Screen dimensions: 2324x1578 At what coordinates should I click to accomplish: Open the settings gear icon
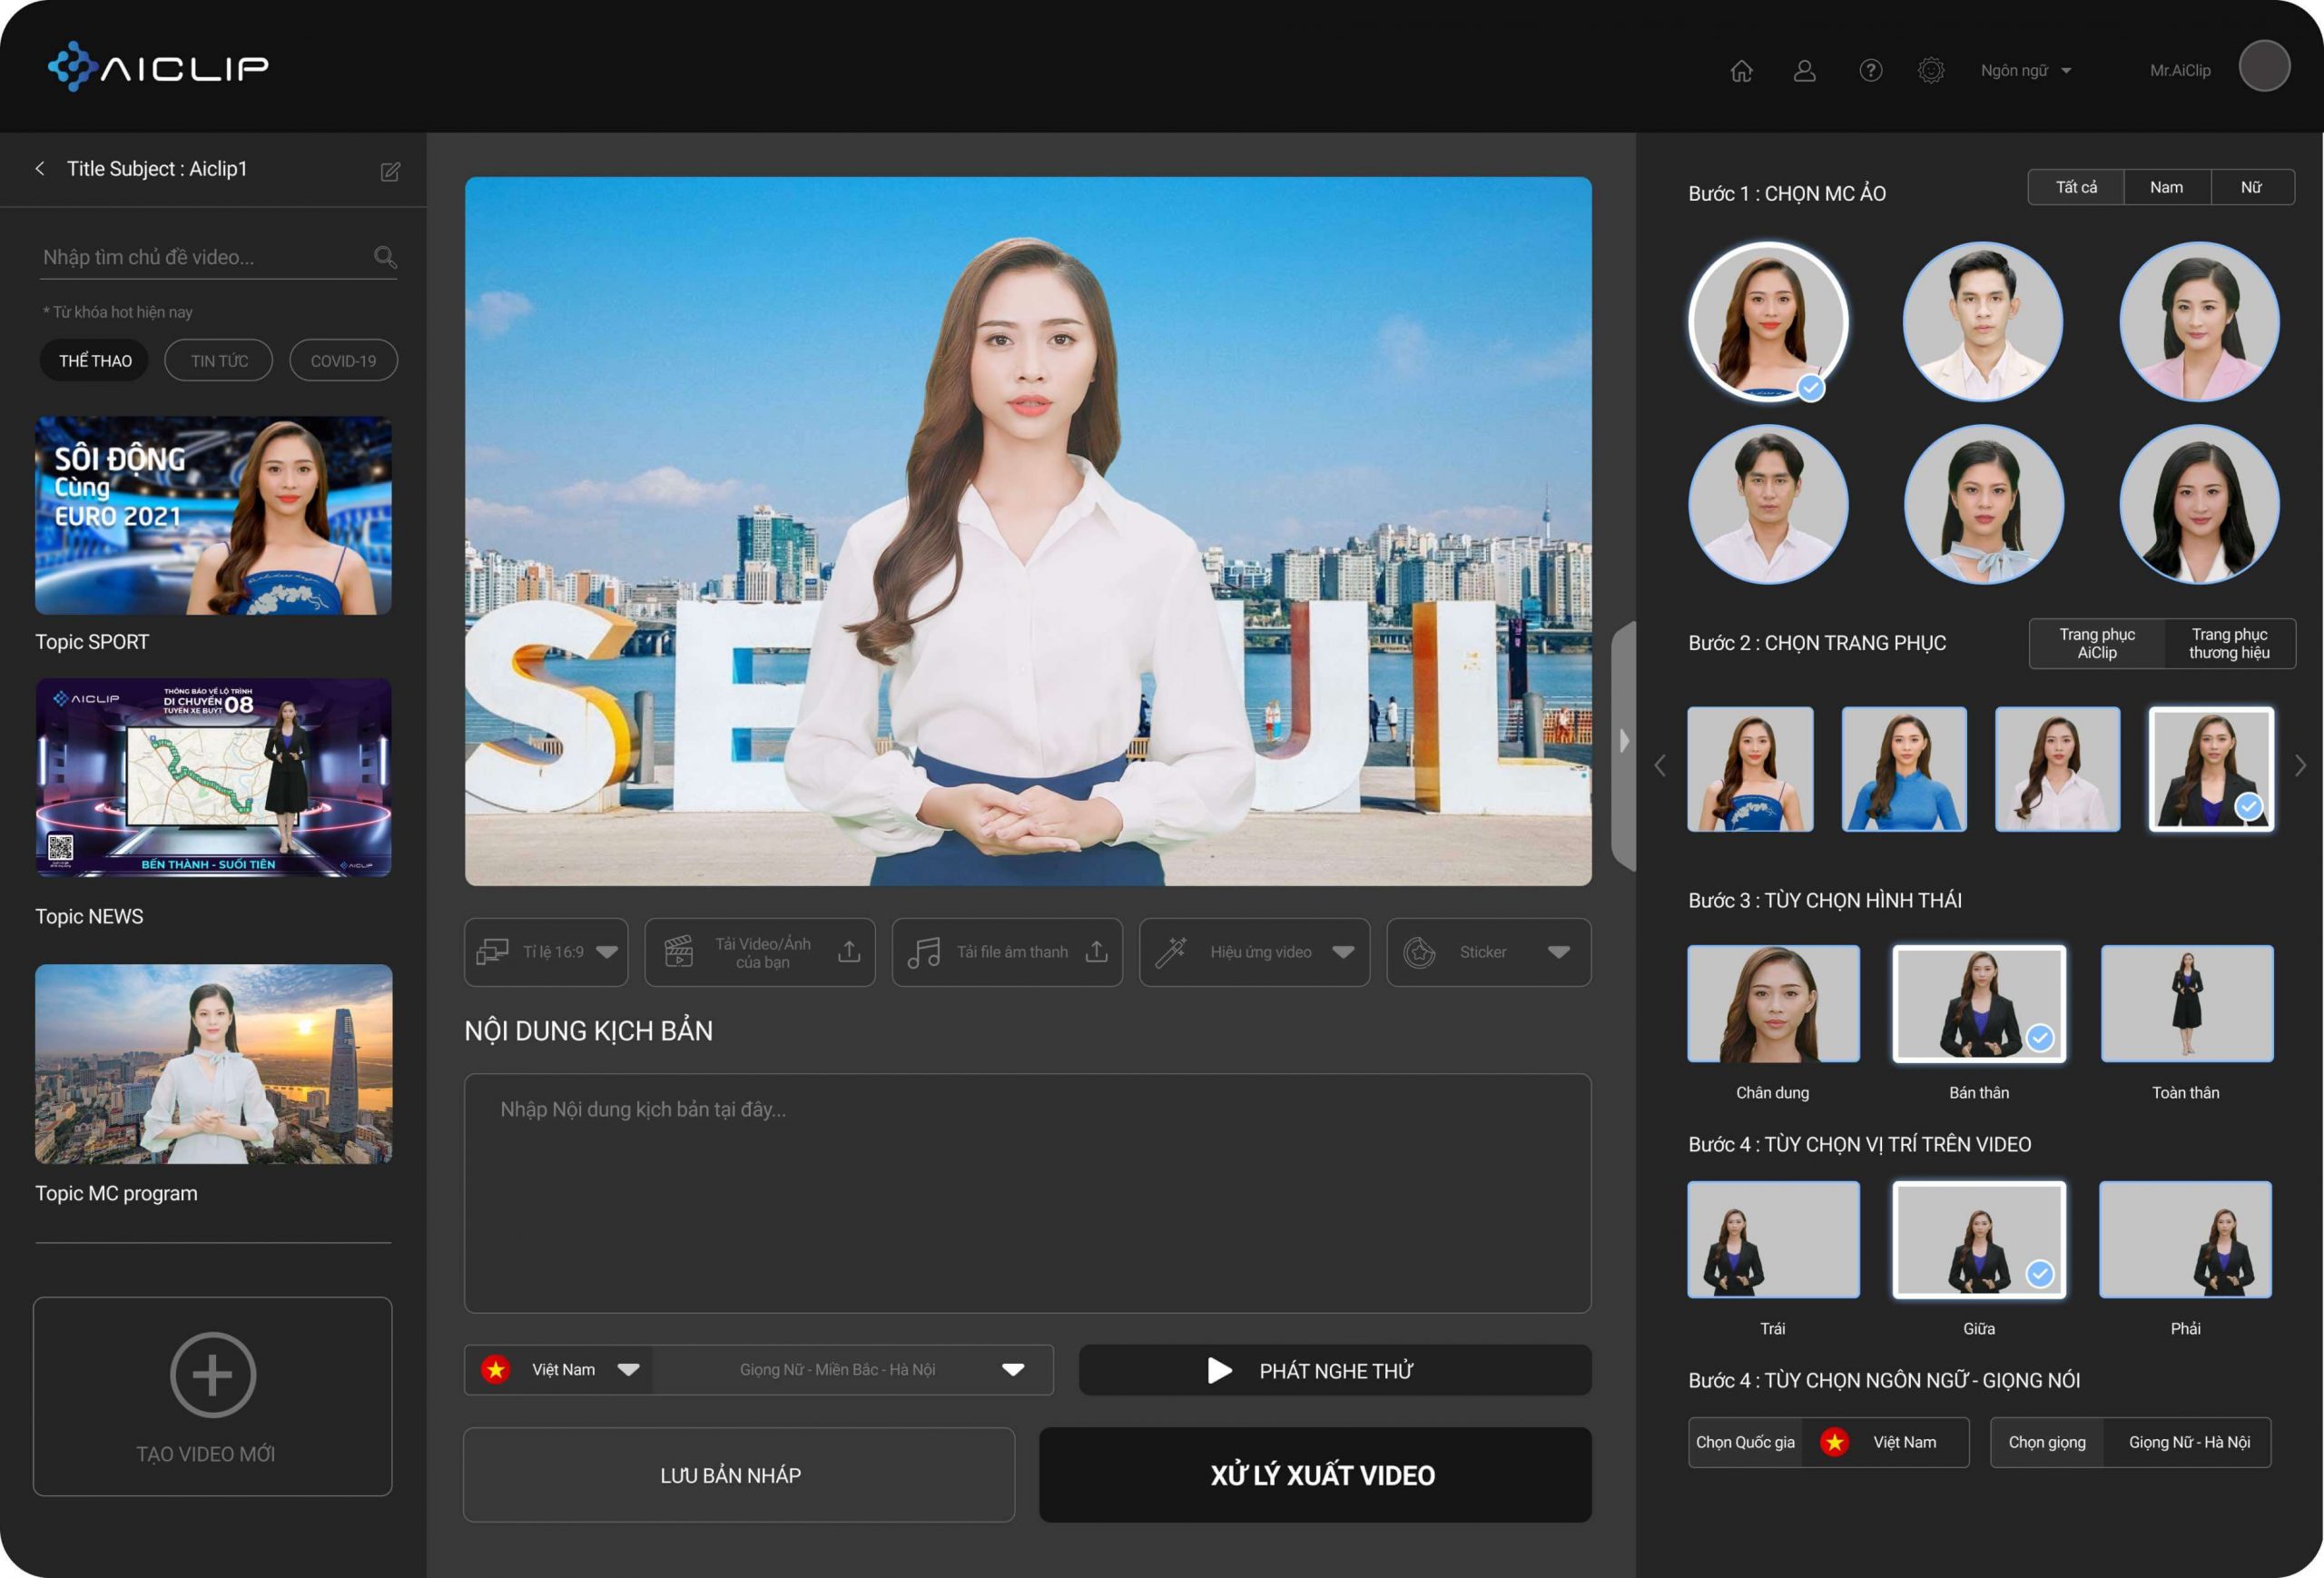point(1931,70)
